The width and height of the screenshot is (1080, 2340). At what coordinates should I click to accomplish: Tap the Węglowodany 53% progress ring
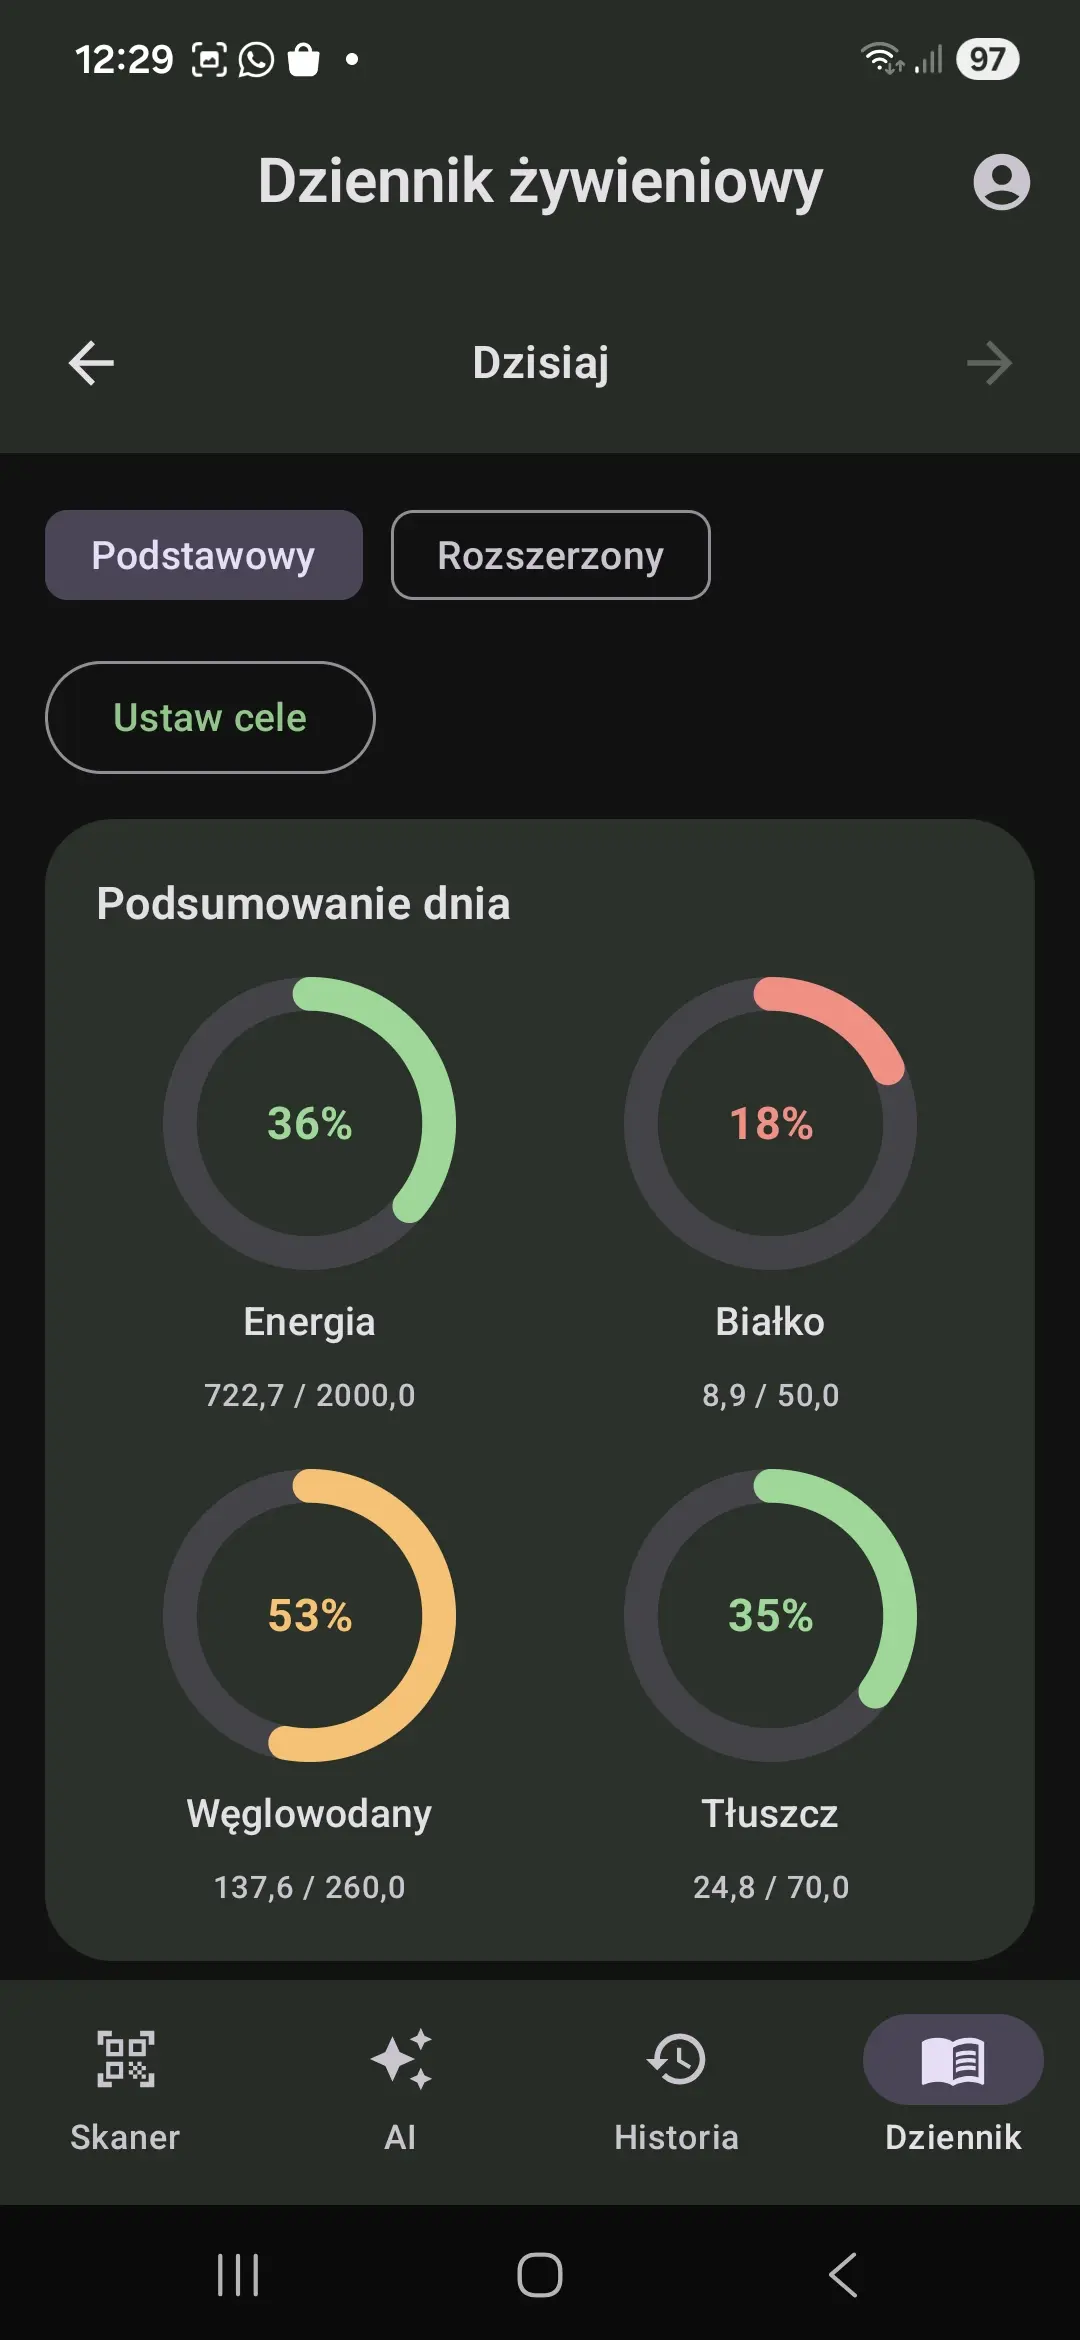pyautogui.click(x=310, y=1615)
